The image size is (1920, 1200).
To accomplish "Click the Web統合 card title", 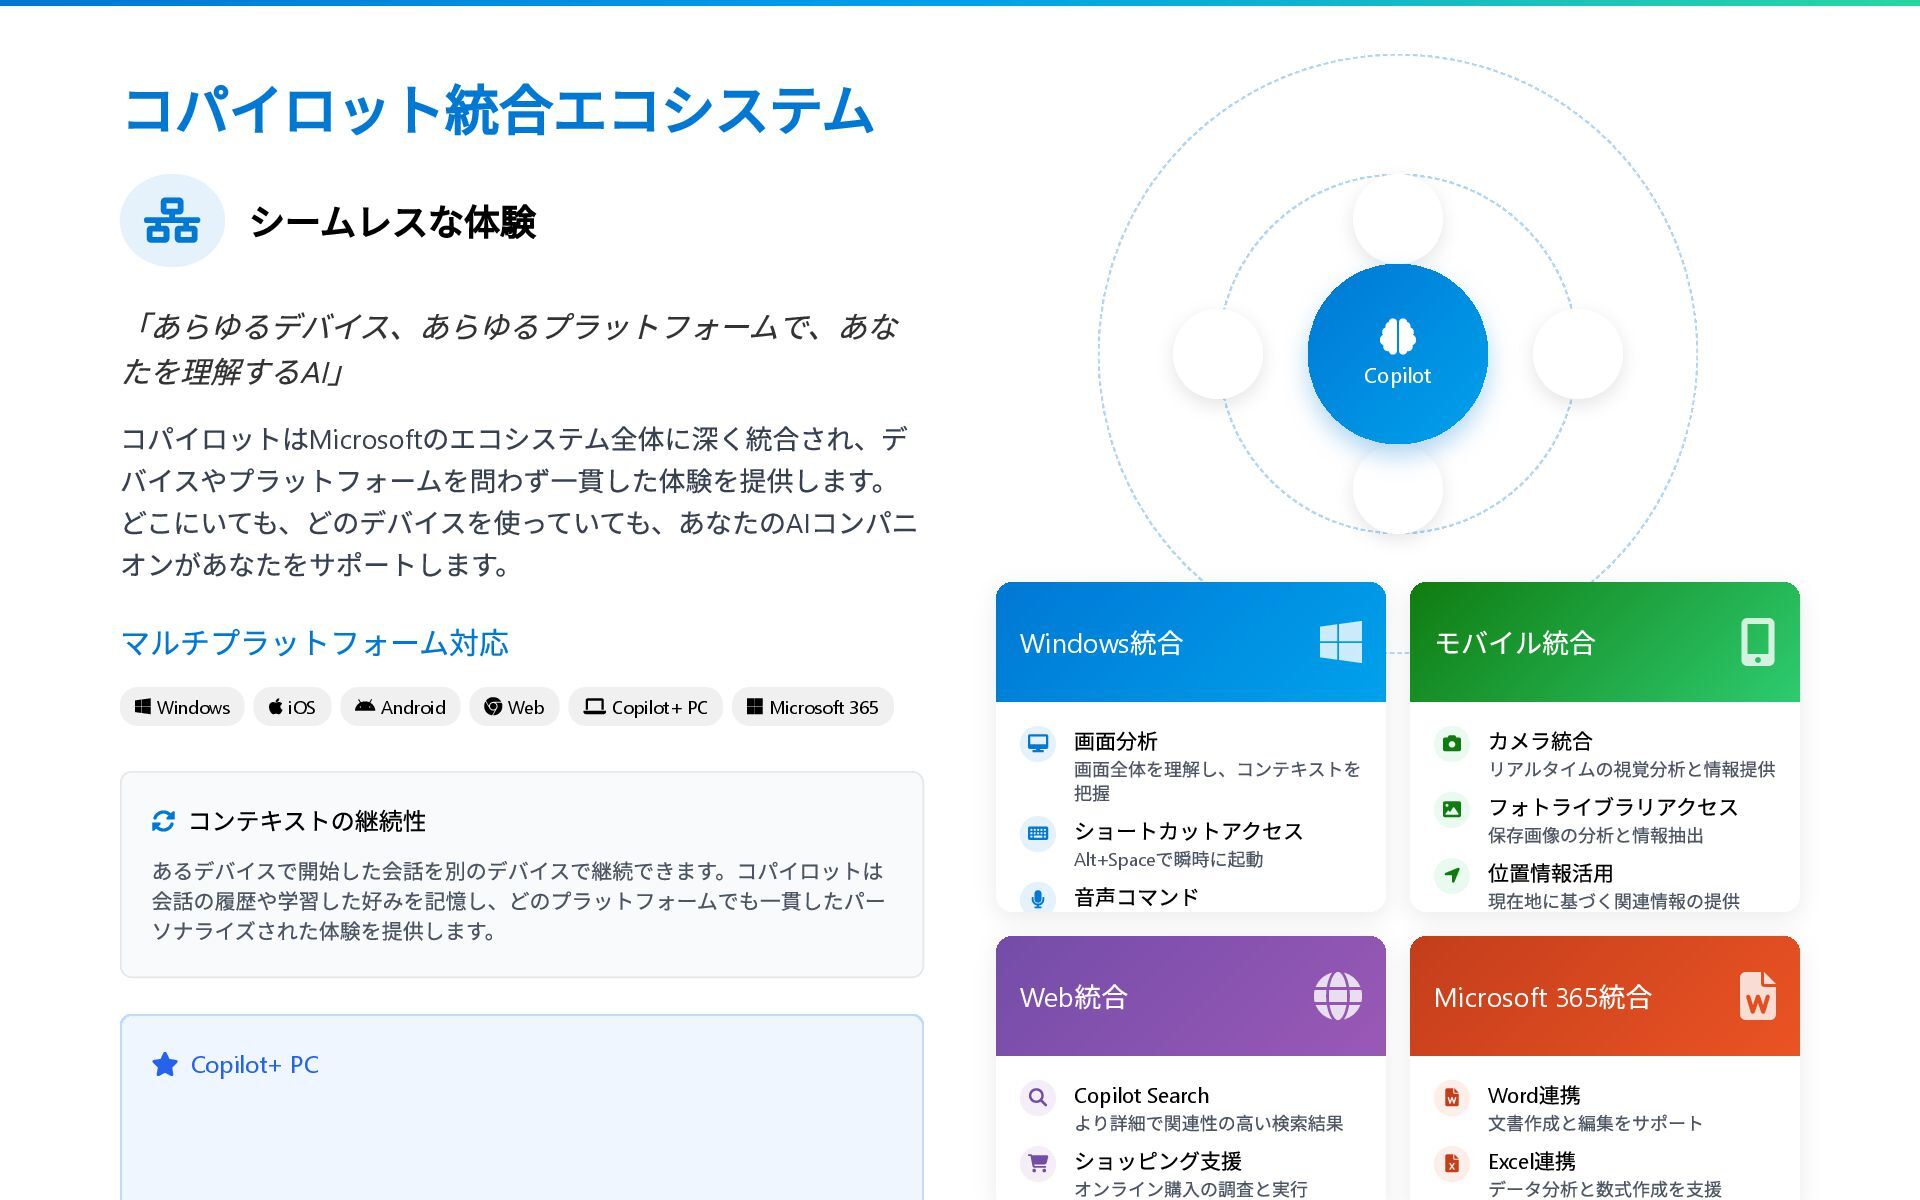I will (1073, 997).
